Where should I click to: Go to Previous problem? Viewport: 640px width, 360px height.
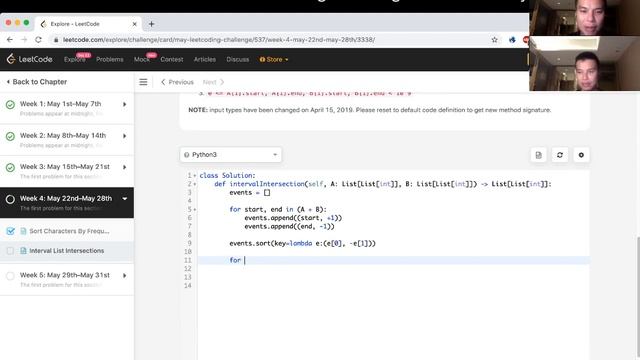pos(177,82)
